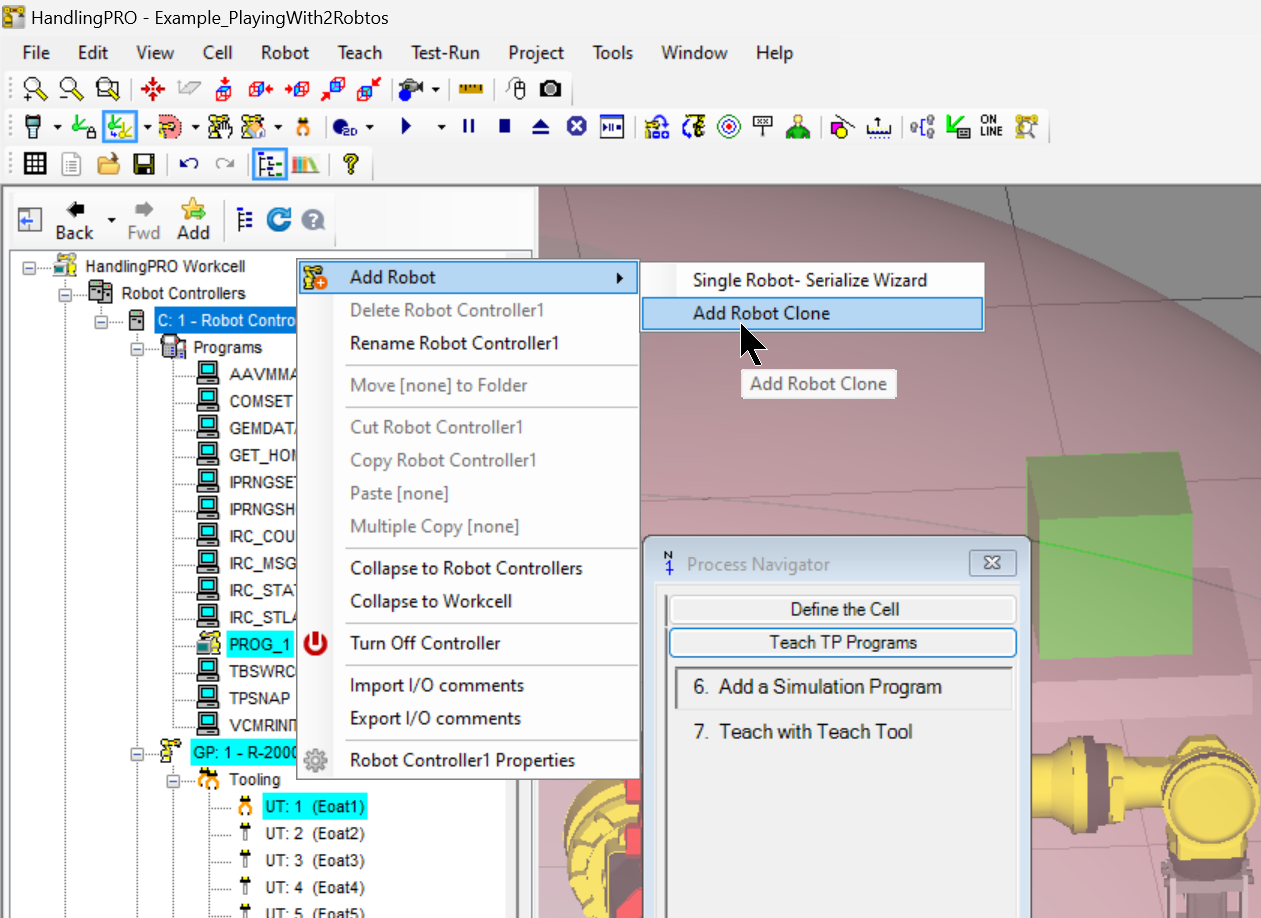
Task: Open the teach pendant icon
Action: coord(33,127)
